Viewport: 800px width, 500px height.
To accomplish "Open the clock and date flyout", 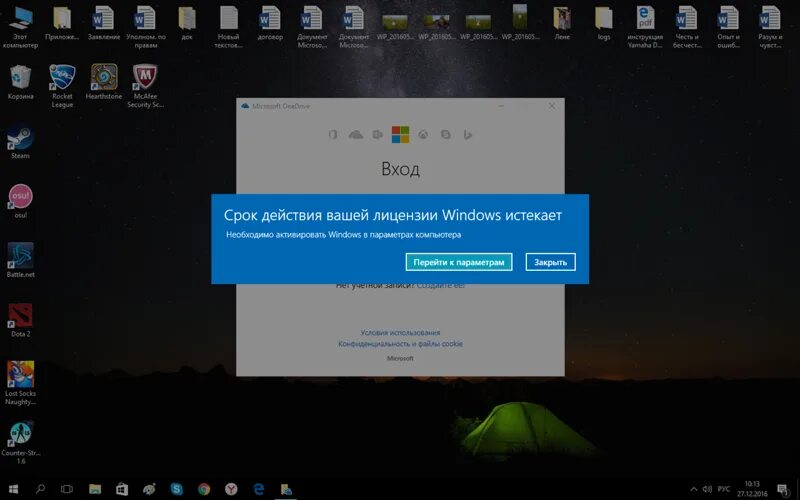I will (x=752, y=489).
